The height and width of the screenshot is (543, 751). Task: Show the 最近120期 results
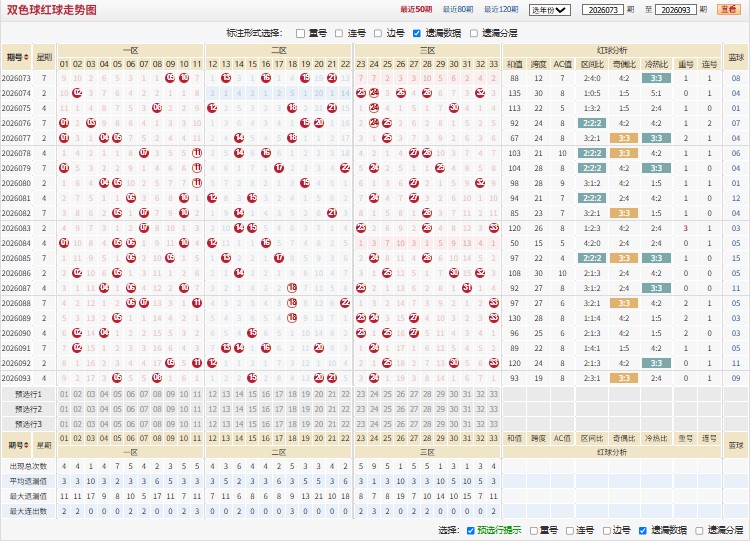pyautogui.click(x=501, y=10)
